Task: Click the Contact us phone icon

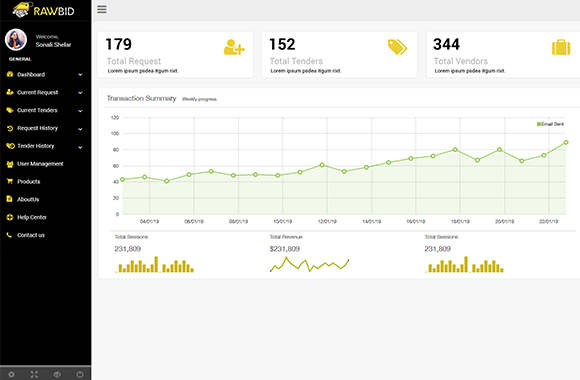Action: 9,235
